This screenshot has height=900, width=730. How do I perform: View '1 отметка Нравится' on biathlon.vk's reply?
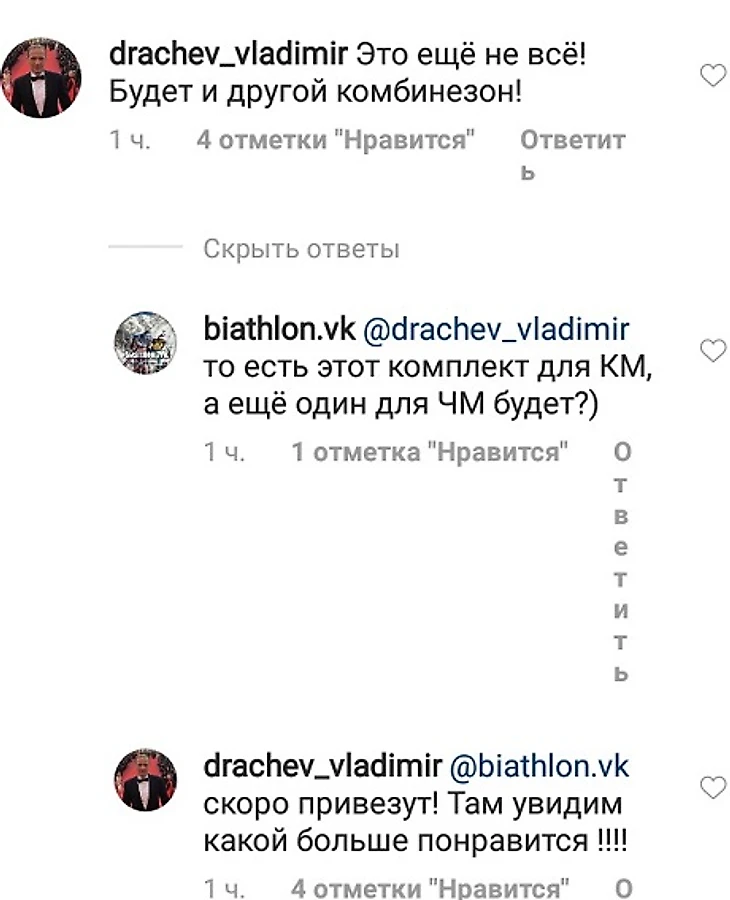coord(430,452)
